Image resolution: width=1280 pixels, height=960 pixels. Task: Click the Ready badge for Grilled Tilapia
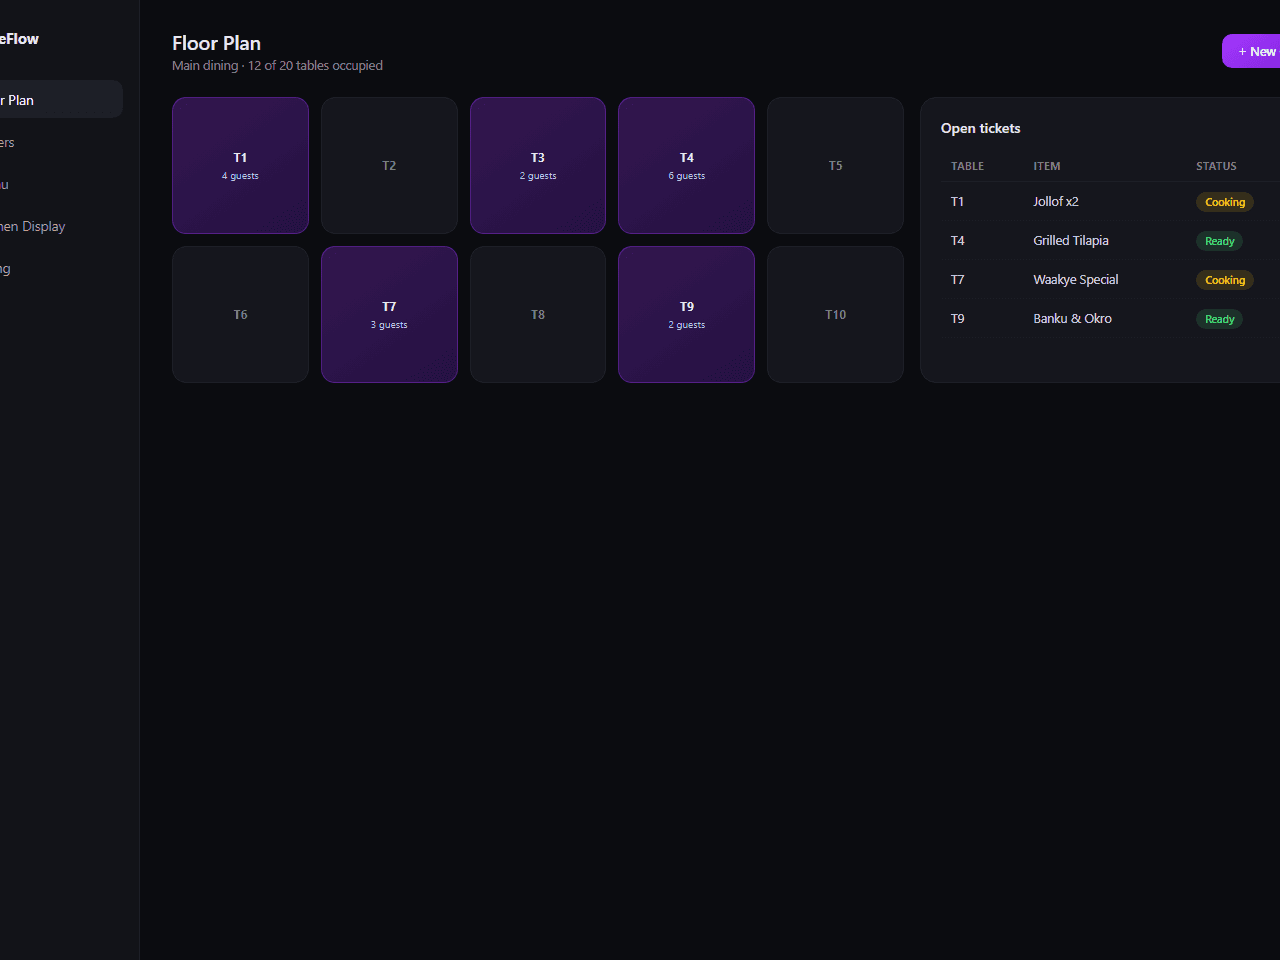coord(1219,241)
